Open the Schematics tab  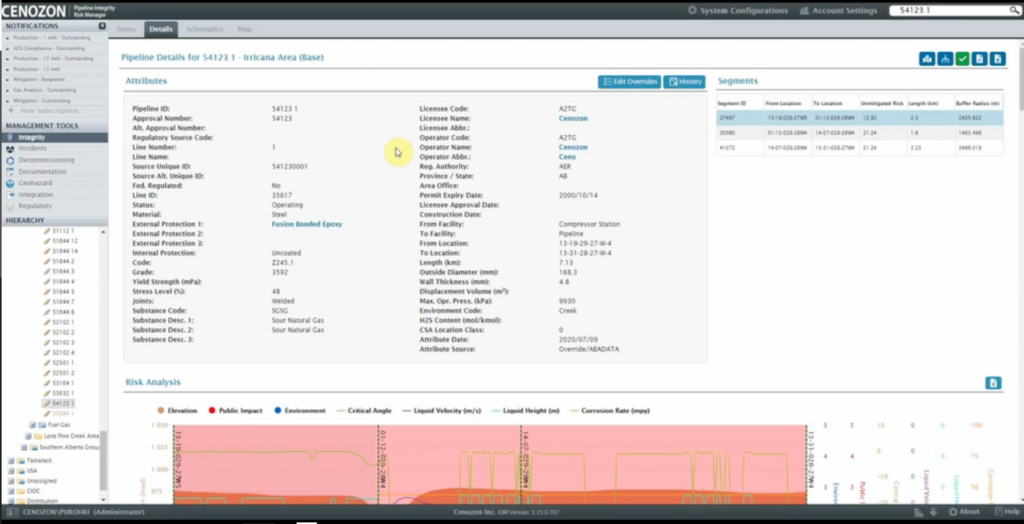(x=204, y=29)
